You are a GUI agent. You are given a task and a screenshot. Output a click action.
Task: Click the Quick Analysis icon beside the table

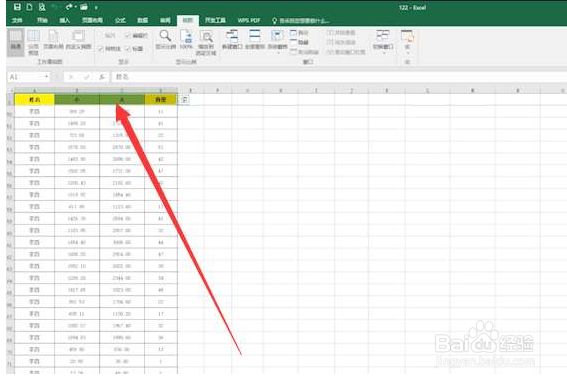tap(184, 100)
